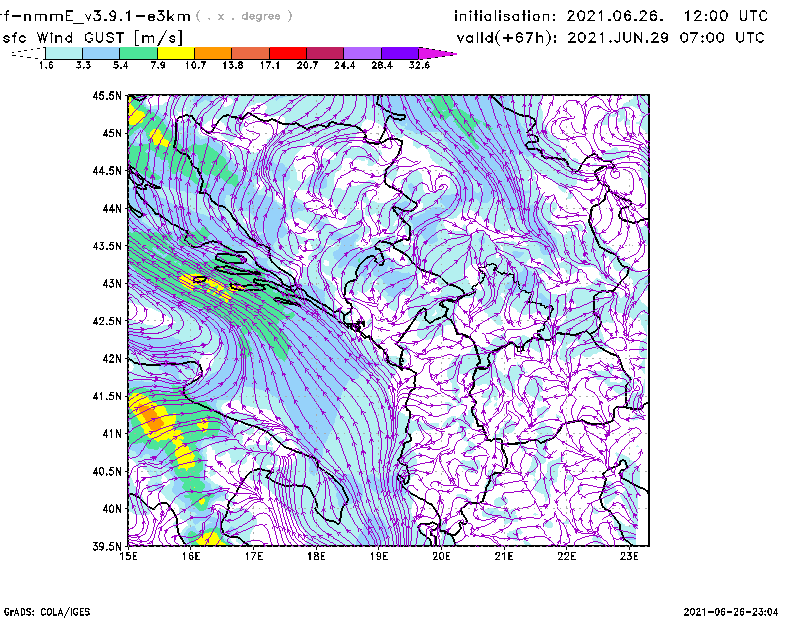Click the '7.9' colorbar value label

(x=158, y=65)
